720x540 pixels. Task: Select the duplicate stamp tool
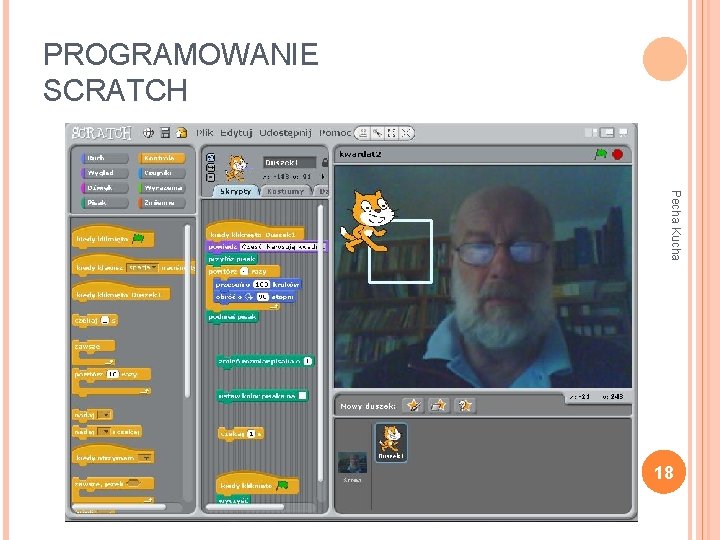(x=363, y=133)
